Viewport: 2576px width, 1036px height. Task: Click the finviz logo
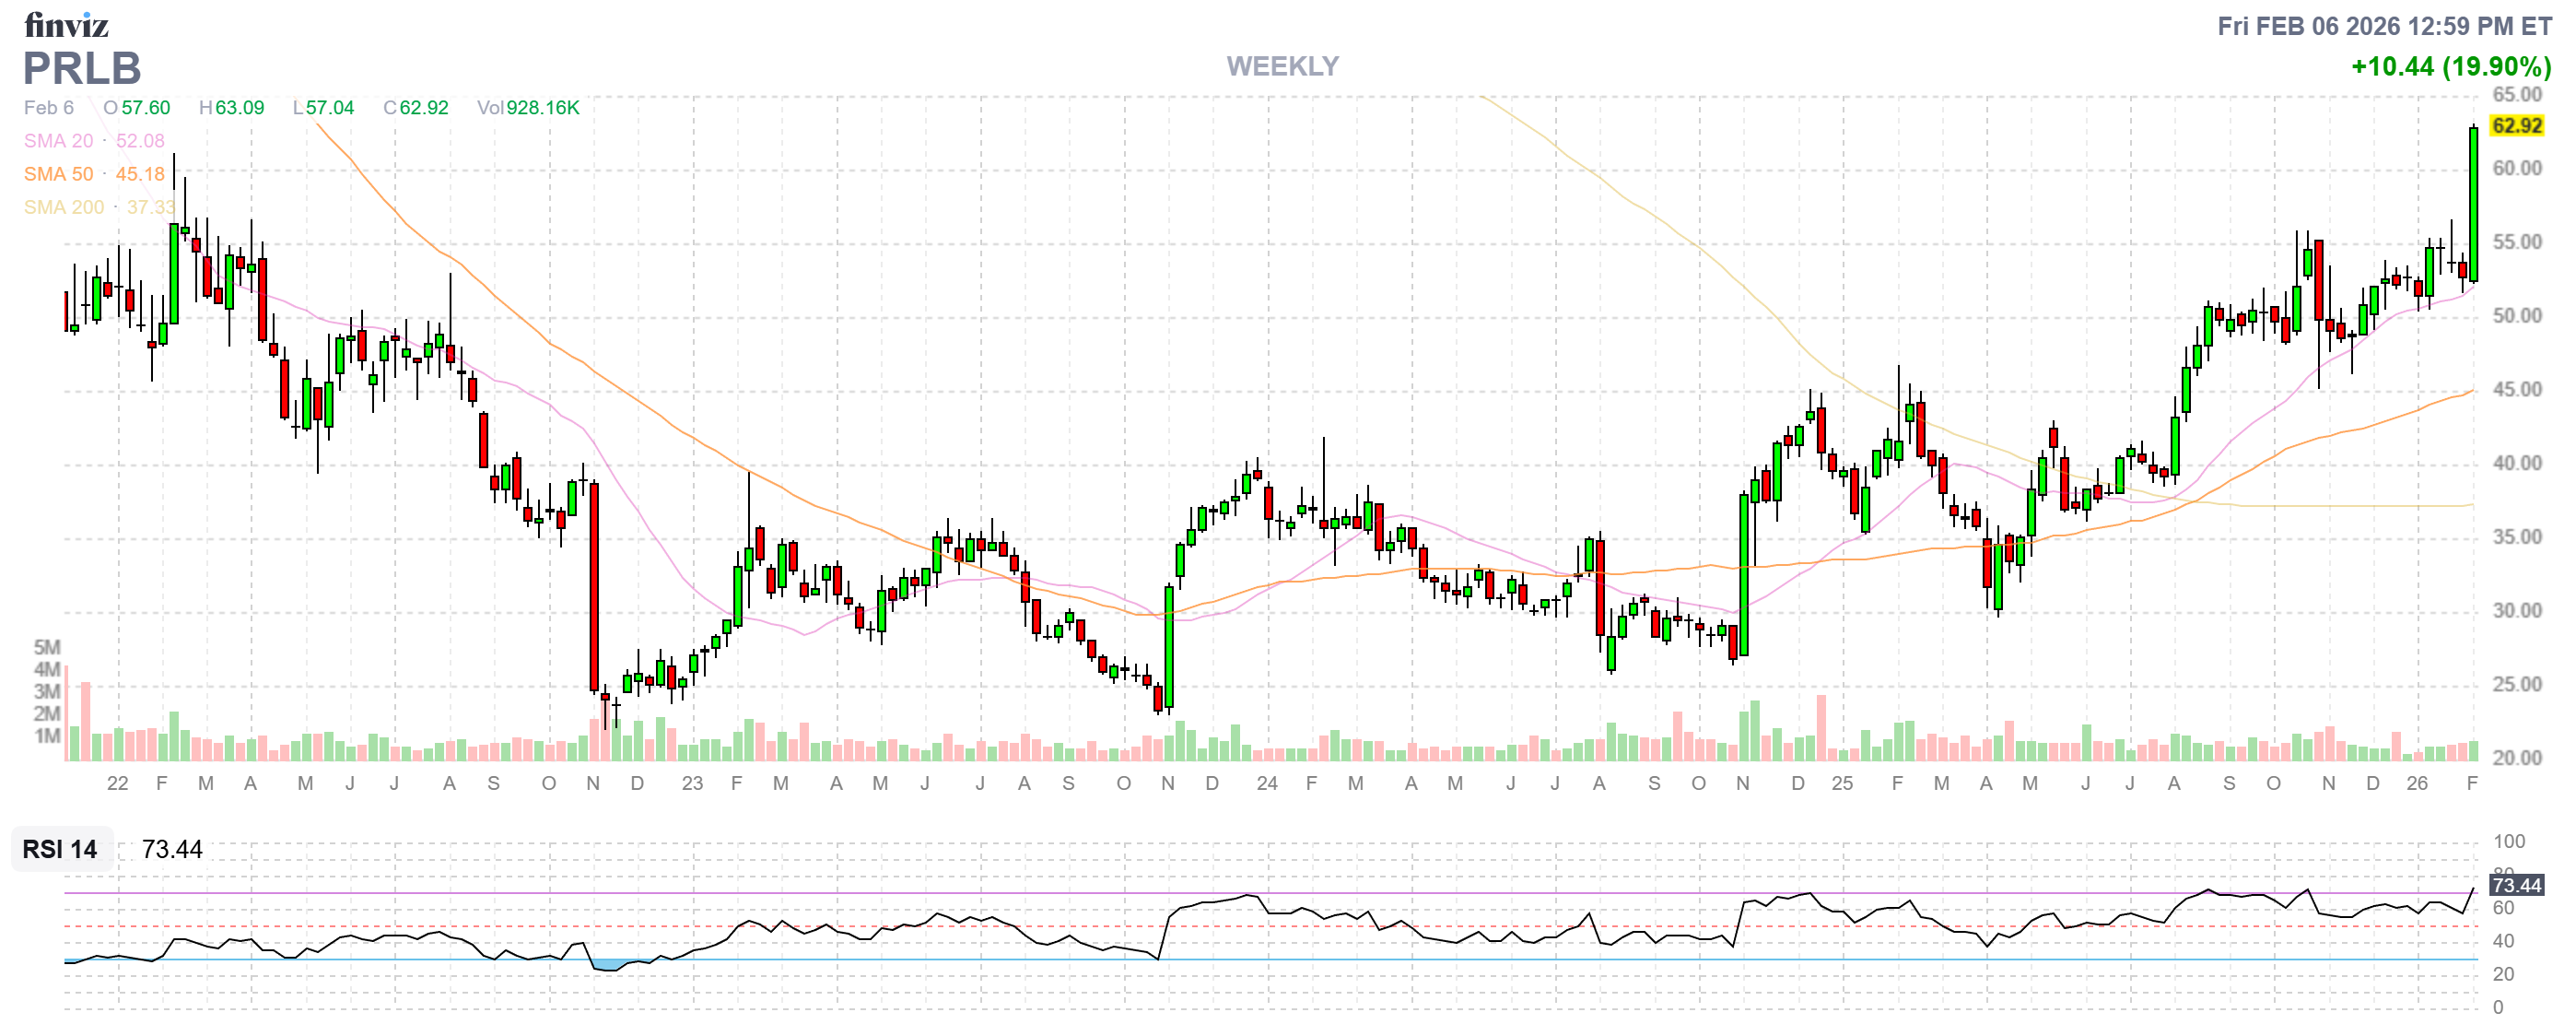pyautogui.click(x=66, y=24)
